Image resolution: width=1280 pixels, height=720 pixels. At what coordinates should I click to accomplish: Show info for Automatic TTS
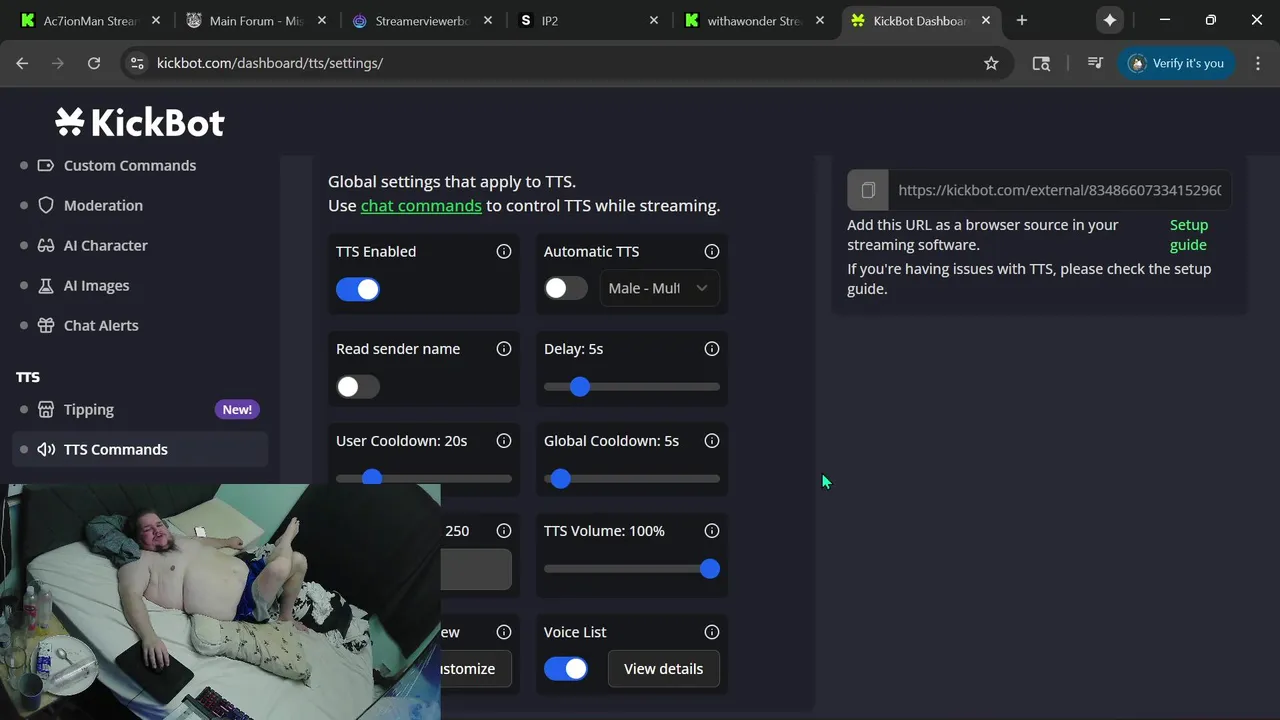(x=712, y=251)
